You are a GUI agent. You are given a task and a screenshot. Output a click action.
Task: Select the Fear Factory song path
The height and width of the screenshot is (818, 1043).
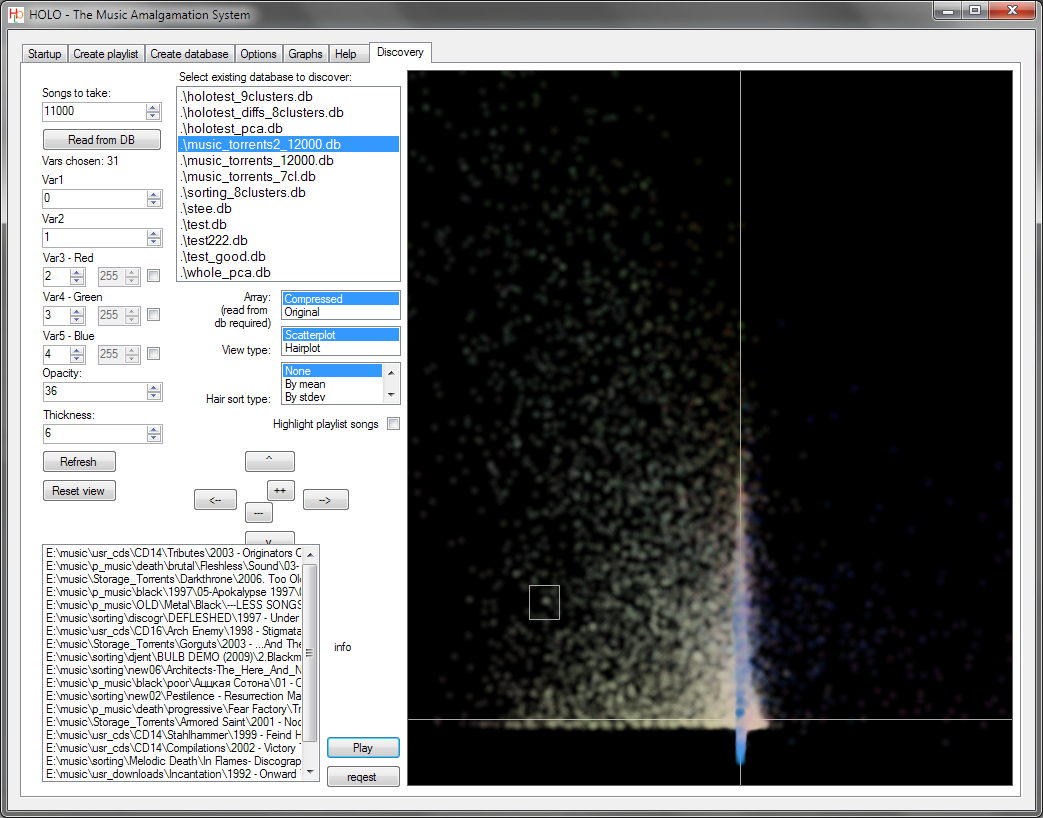[173, 709]
